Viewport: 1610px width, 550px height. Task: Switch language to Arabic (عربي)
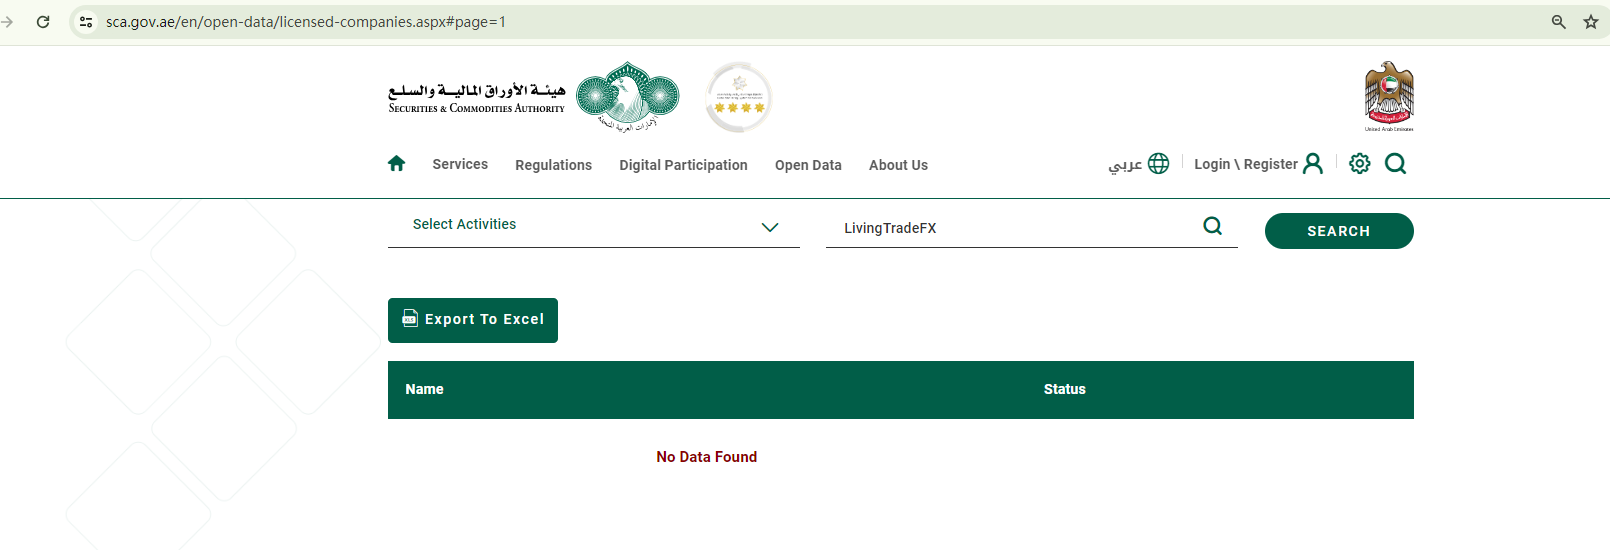[1125, 164]
